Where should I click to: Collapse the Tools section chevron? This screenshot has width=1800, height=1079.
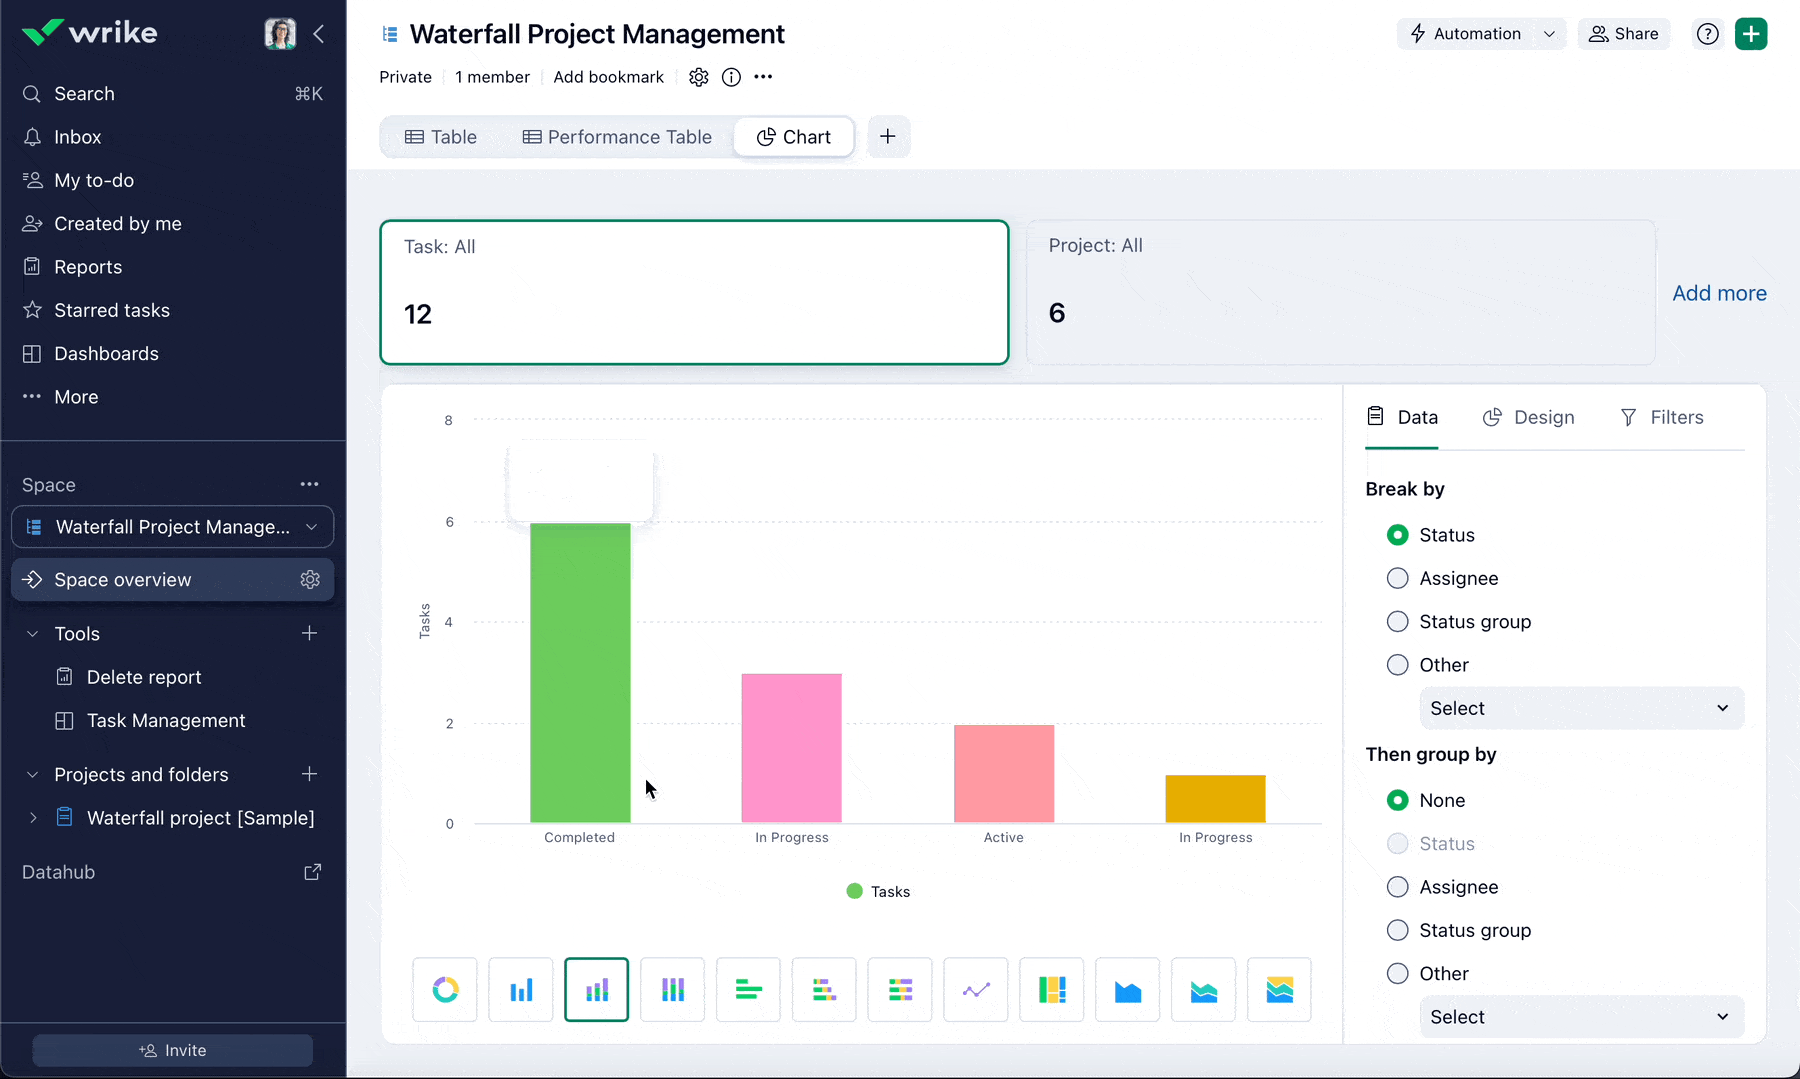(33, 634)
